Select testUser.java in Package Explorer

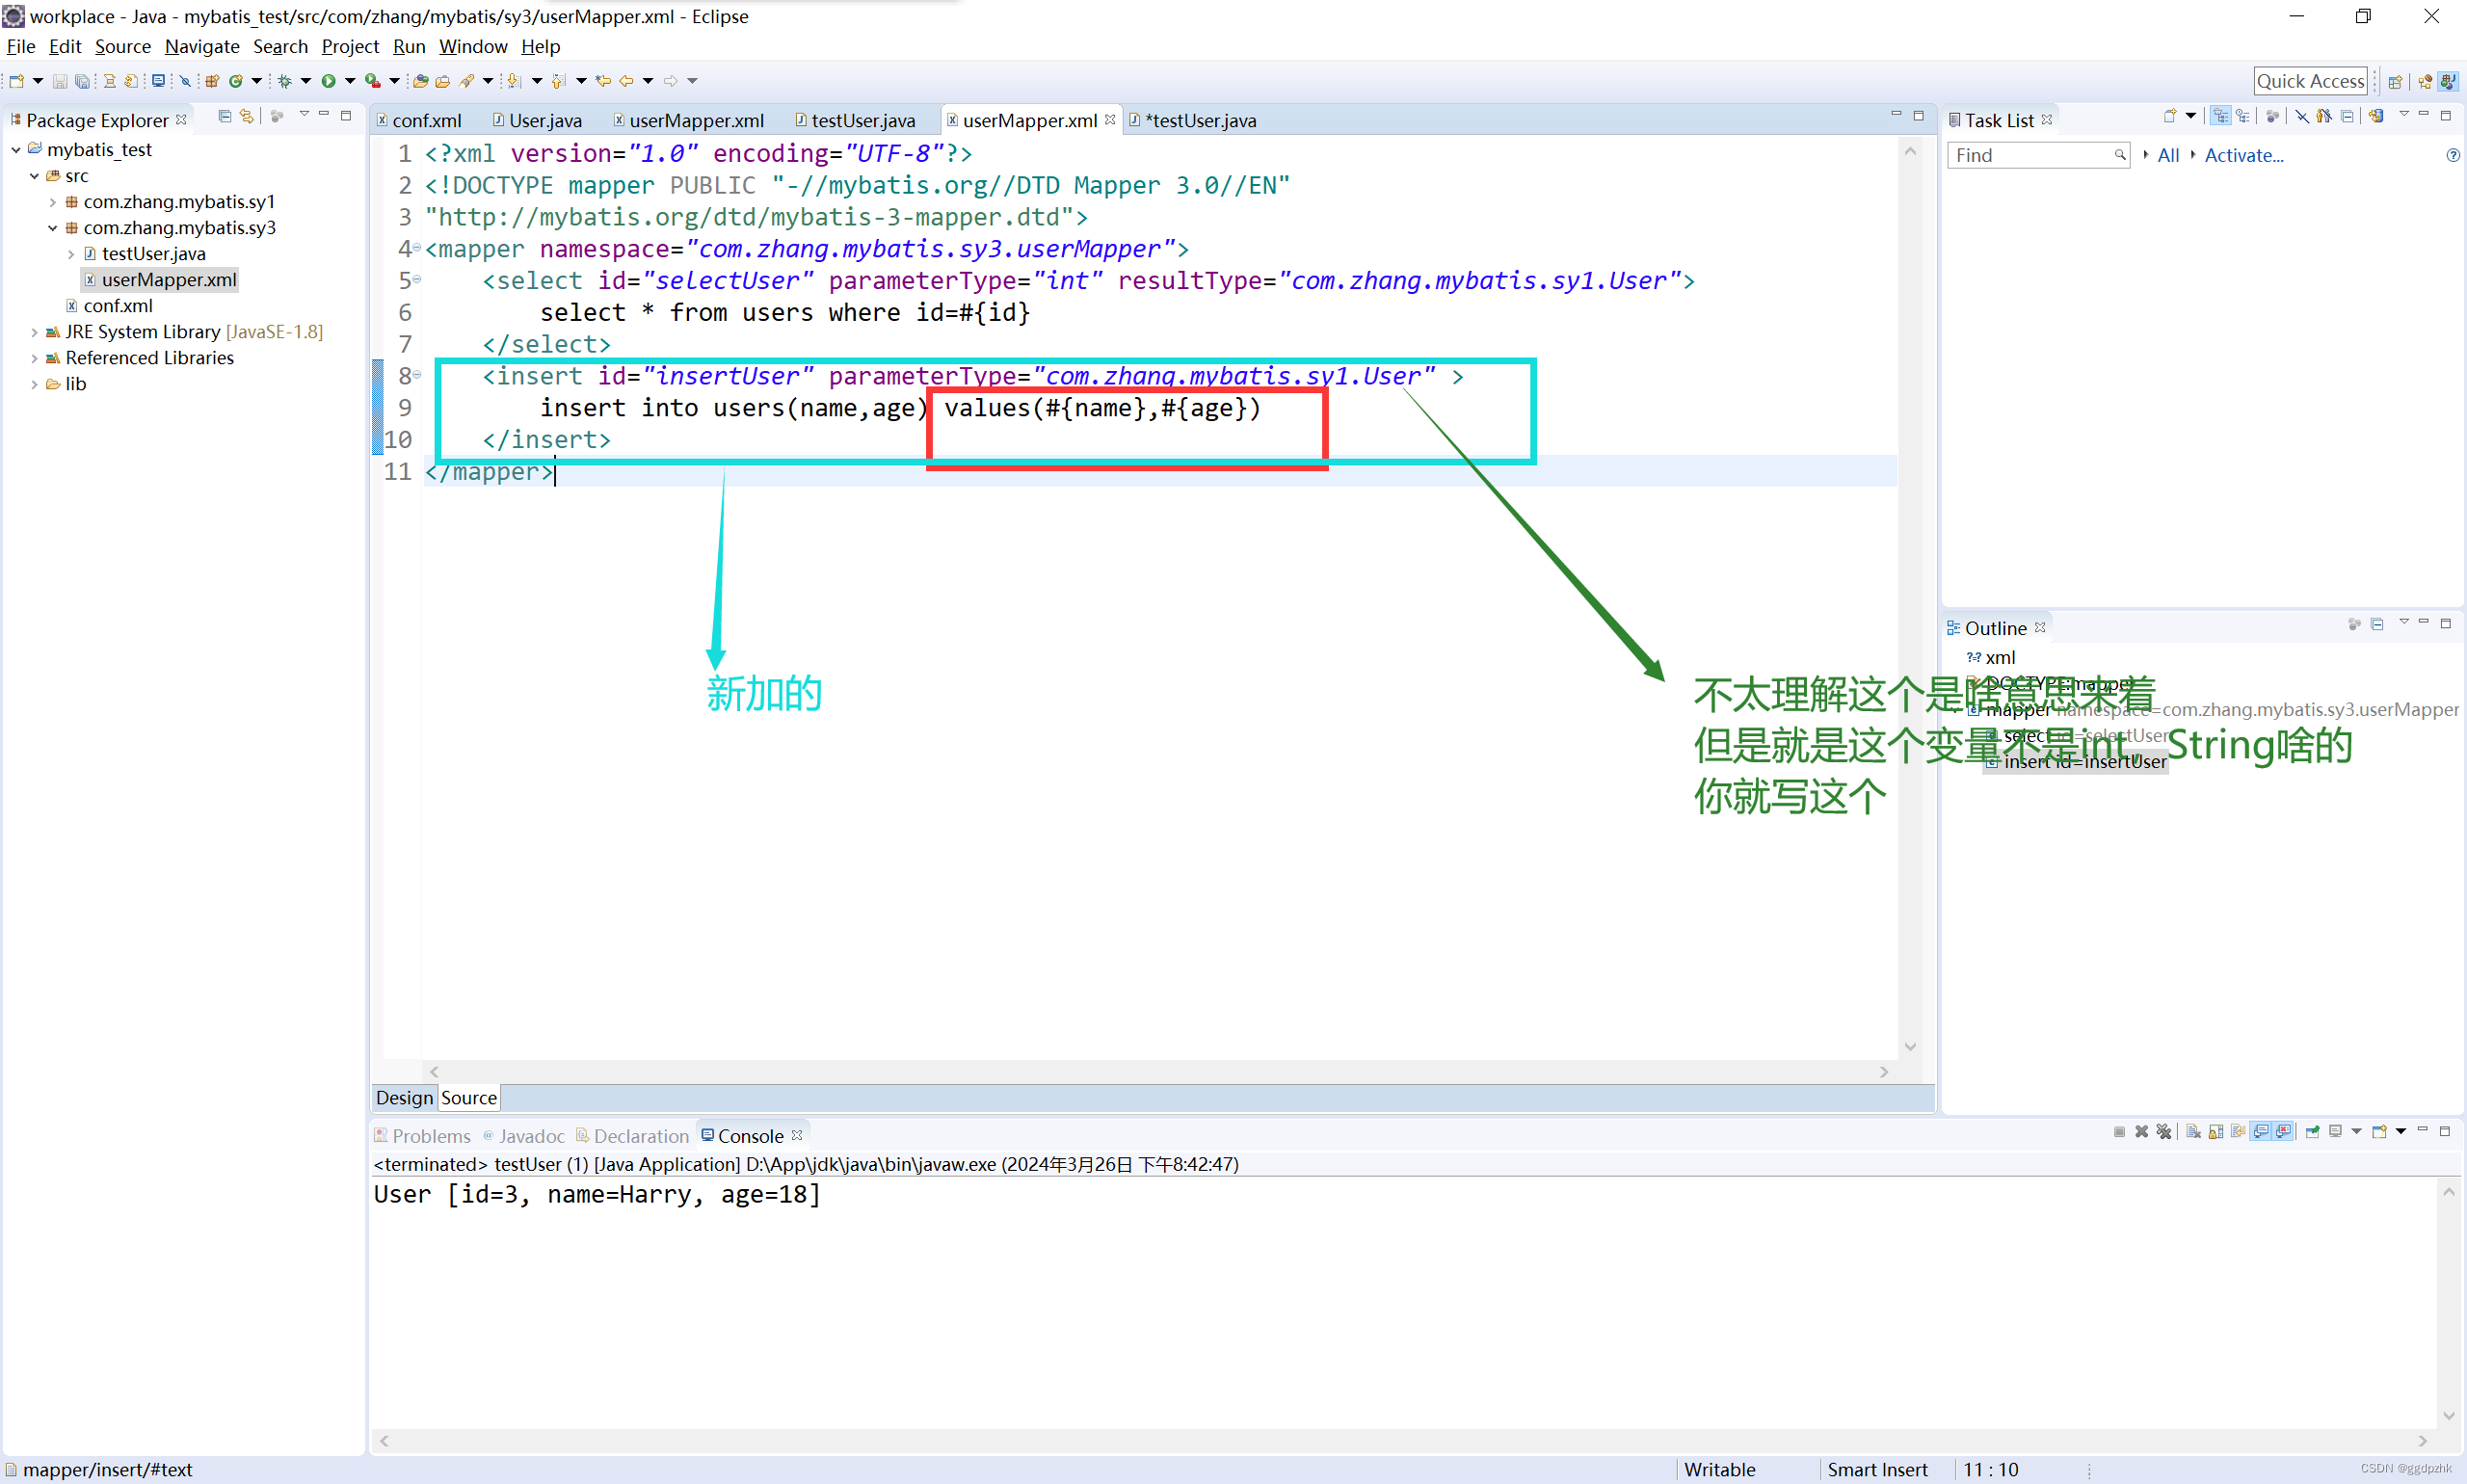(x=146, y=254)
